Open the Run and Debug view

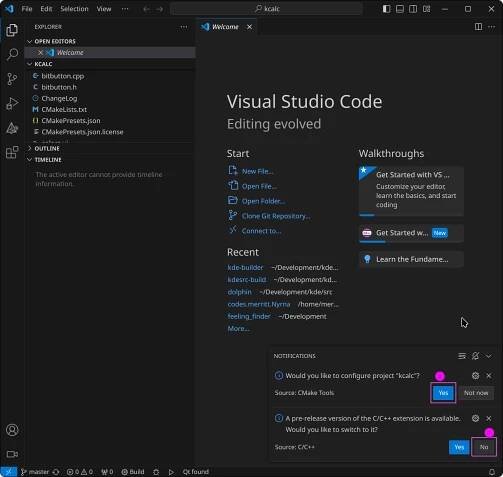pyautogui.click(x=12, y=104)
